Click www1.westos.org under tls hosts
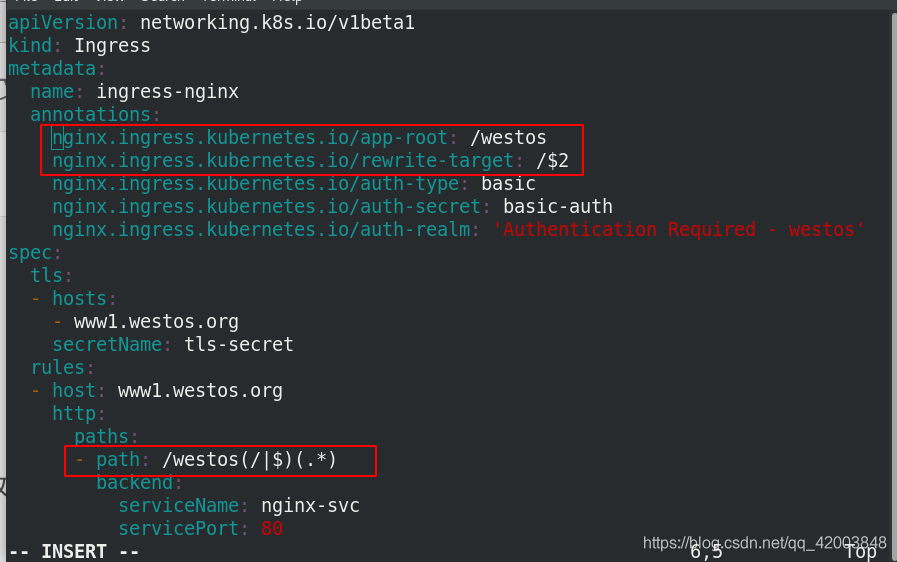Viewport: 897px width, 562px height. 156,322
